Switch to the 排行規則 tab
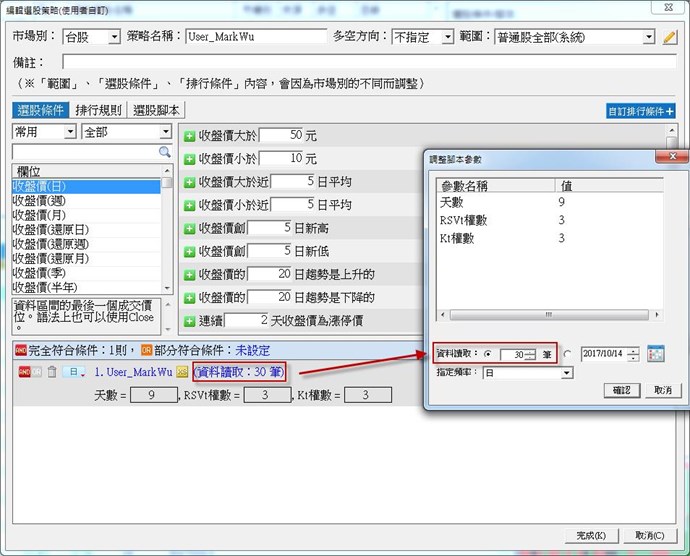Viewport: 690px width, 556px height. (99, 111)
